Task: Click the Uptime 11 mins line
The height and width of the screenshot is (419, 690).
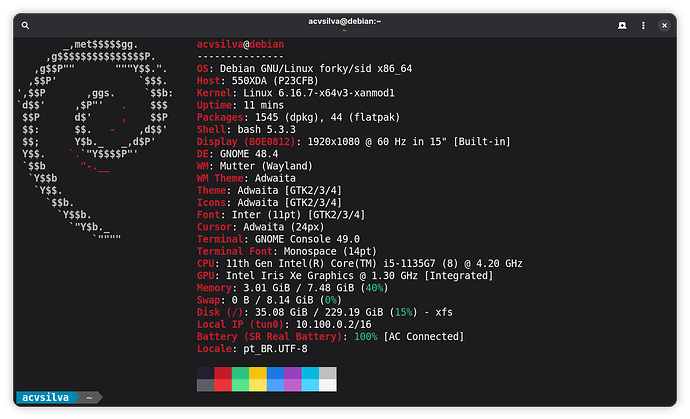Action: point(240,105)
